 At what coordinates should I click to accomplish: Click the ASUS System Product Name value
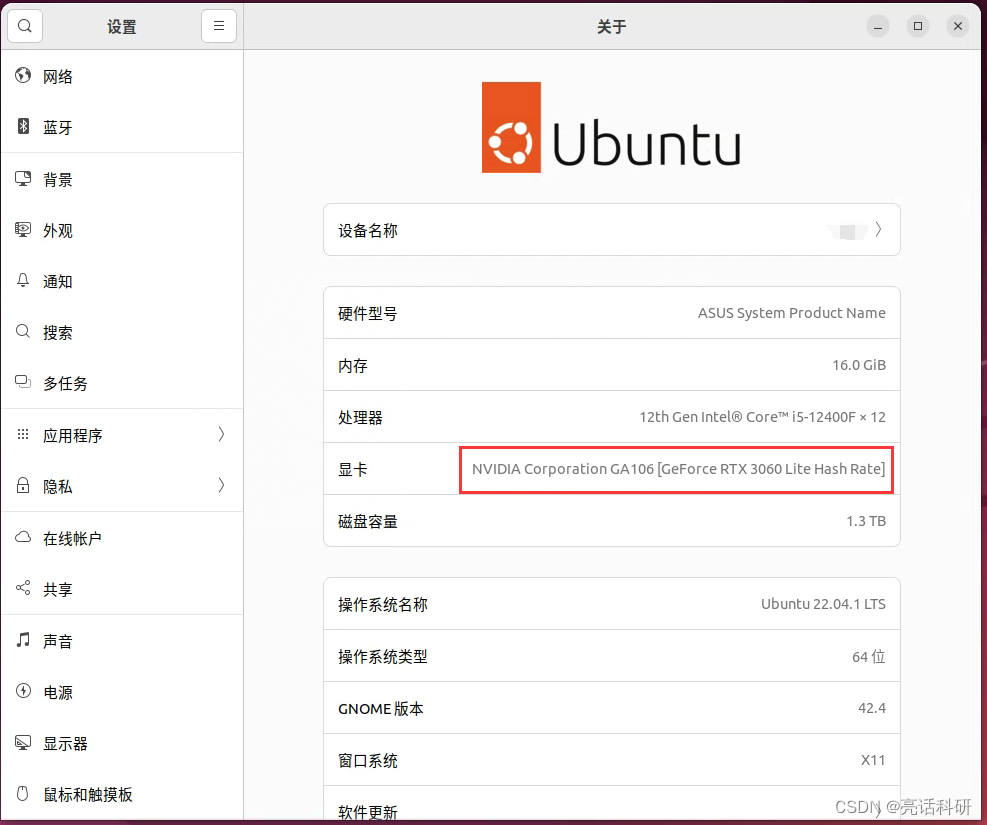(x=791, y=313)
